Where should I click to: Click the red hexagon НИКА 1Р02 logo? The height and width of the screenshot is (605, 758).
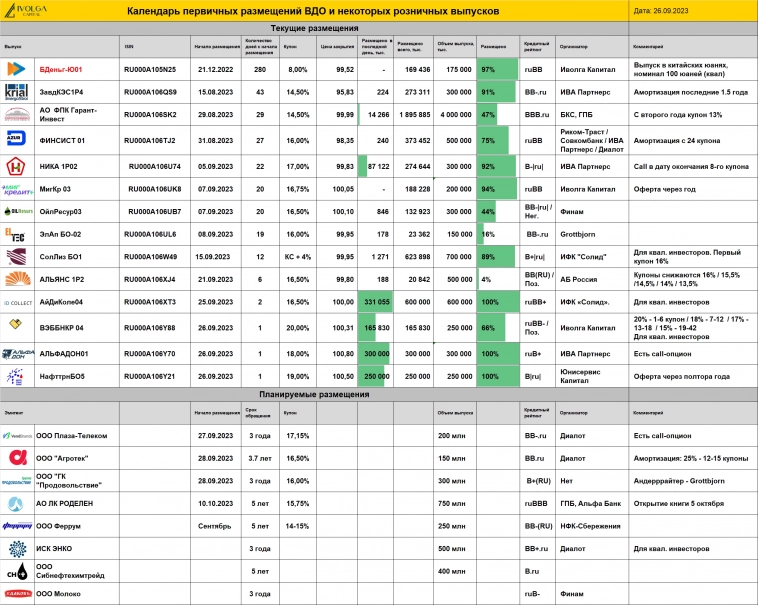coord(17,165)
